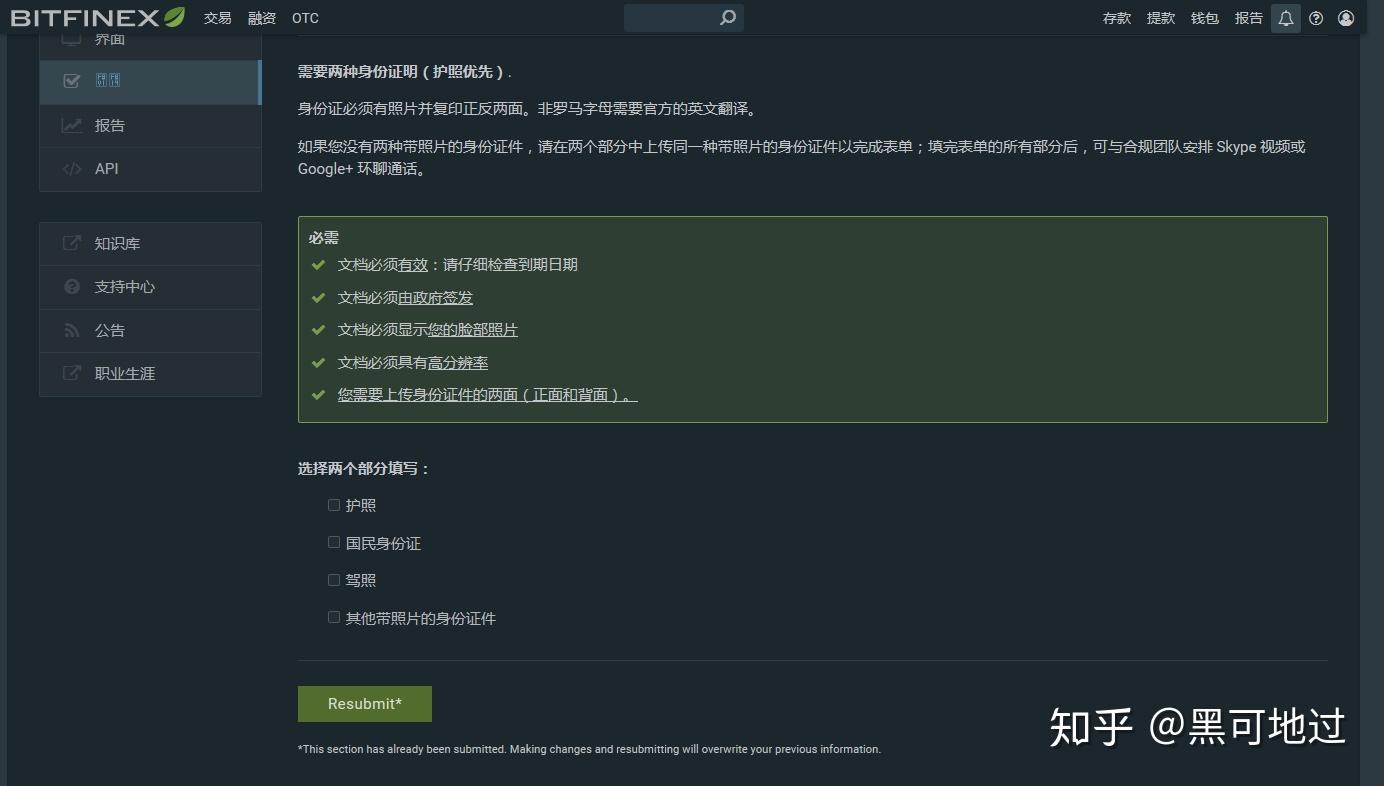
Task: Switch to the OTC tab
Action: tap(304, 17)
